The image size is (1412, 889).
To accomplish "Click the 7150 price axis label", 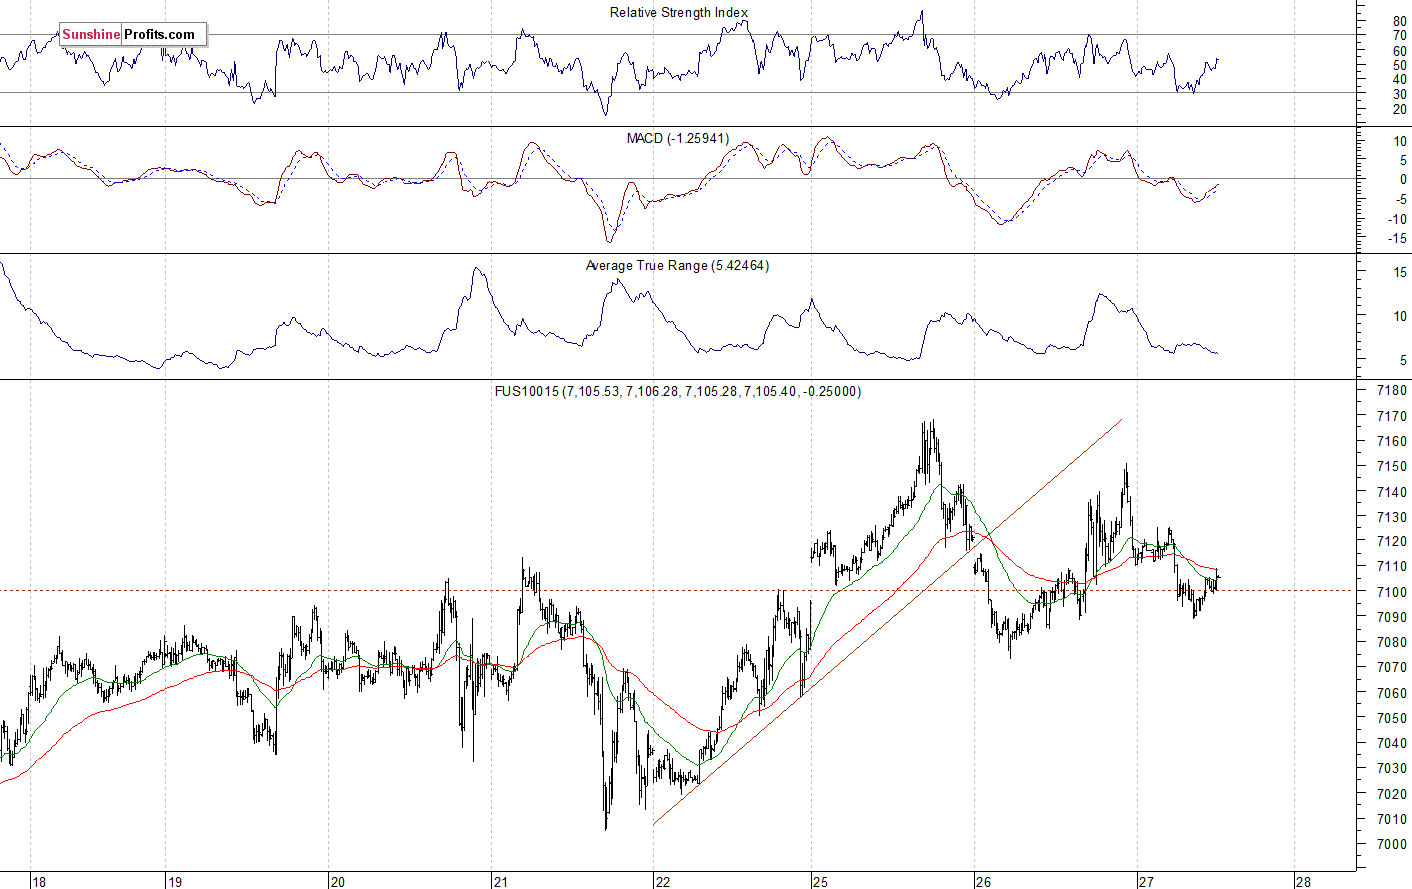I will (x=1392, y=466).
